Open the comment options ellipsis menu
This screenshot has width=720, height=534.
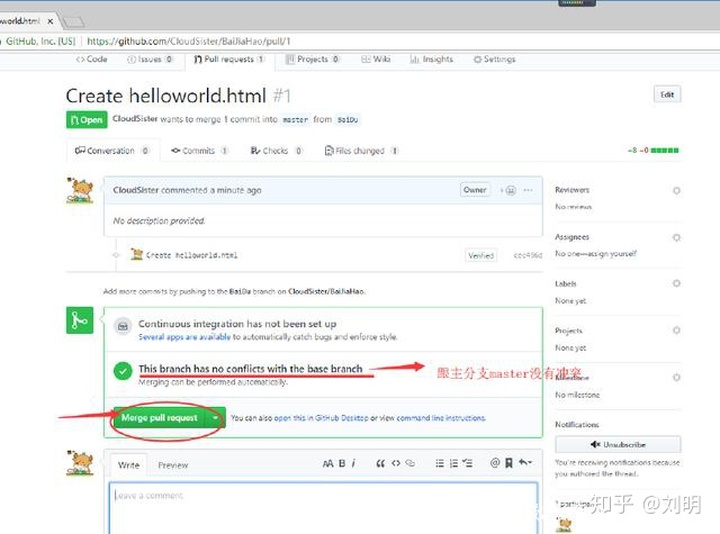point(528,190)
